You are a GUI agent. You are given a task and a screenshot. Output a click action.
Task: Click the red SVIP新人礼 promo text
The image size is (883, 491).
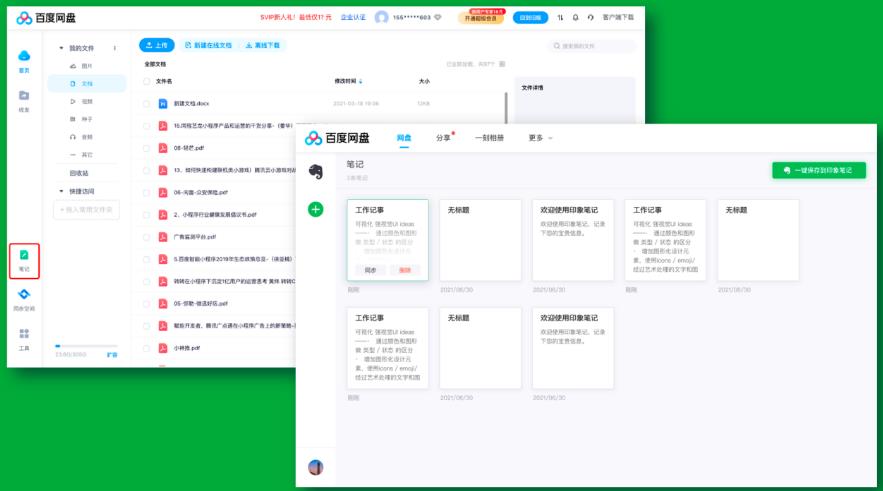296,17
